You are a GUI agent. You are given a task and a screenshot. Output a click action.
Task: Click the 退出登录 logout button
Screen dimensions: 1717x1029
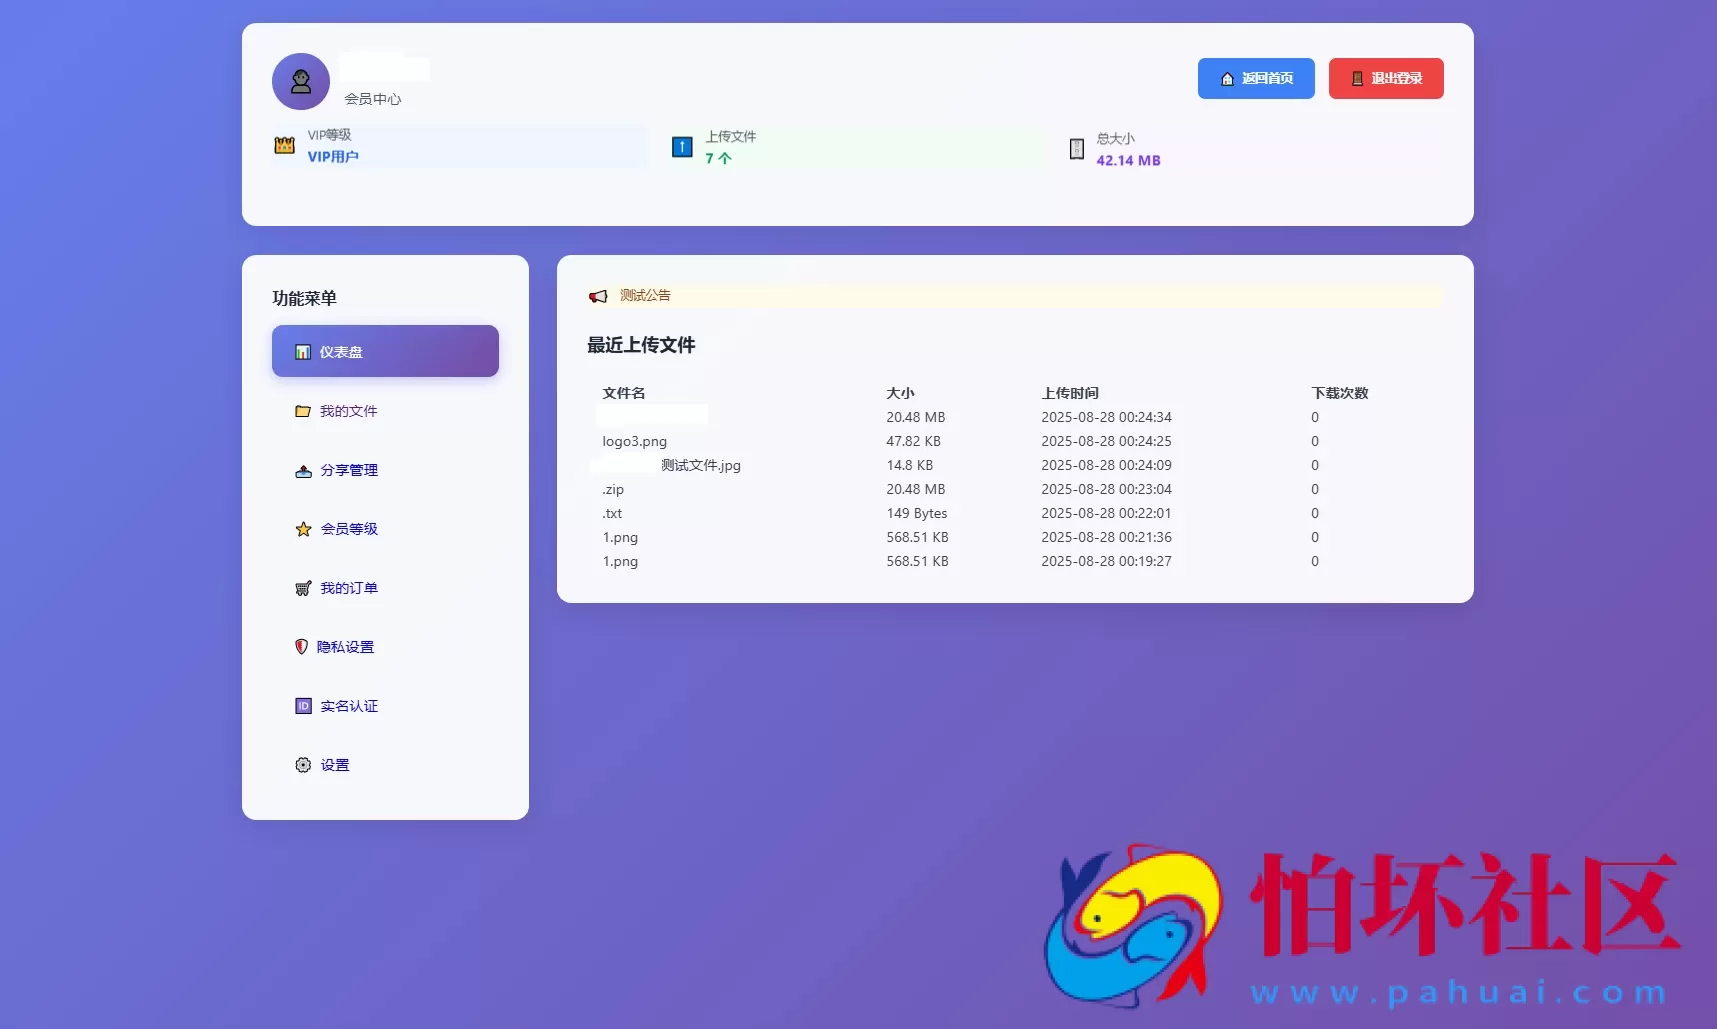[x=1385, y=78]
